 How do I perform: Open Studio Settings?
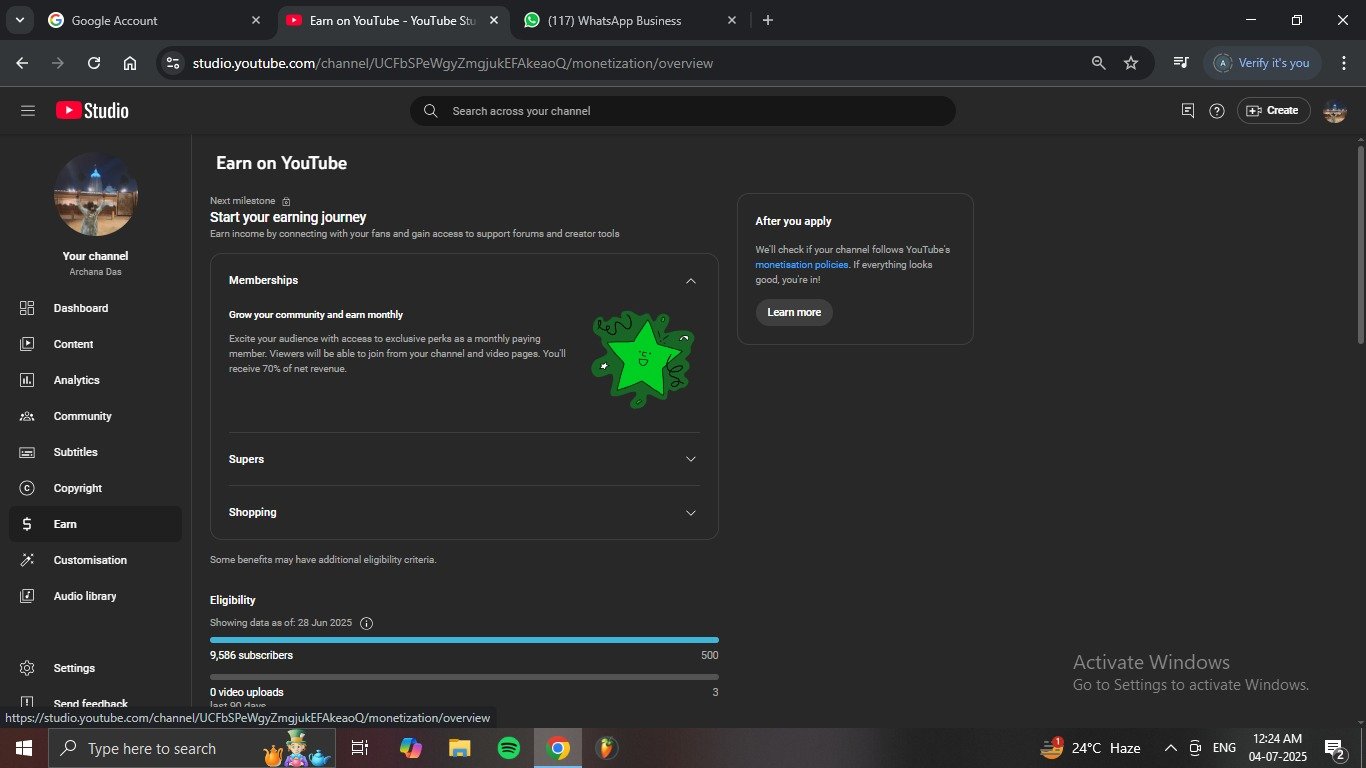coord(95,668)
